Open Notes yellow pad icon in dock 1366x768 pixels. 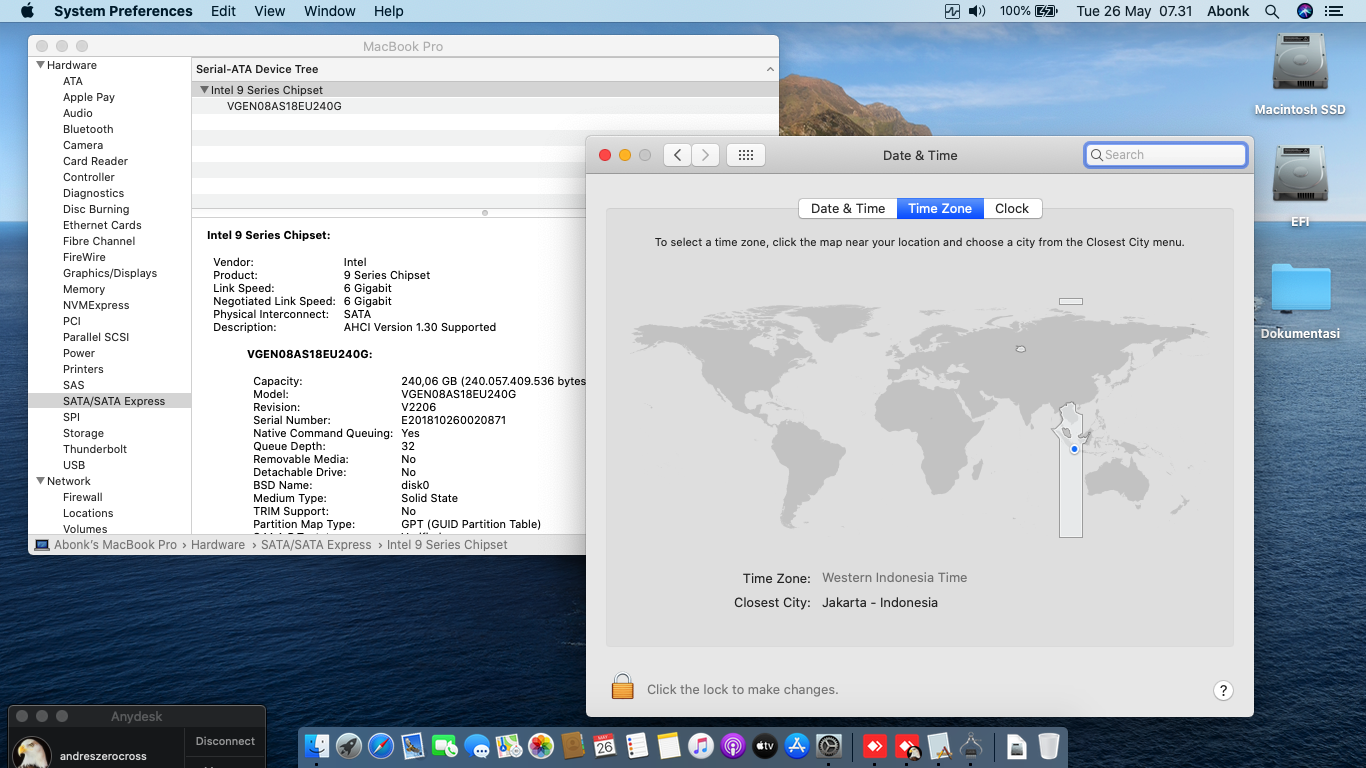point(669,746)
